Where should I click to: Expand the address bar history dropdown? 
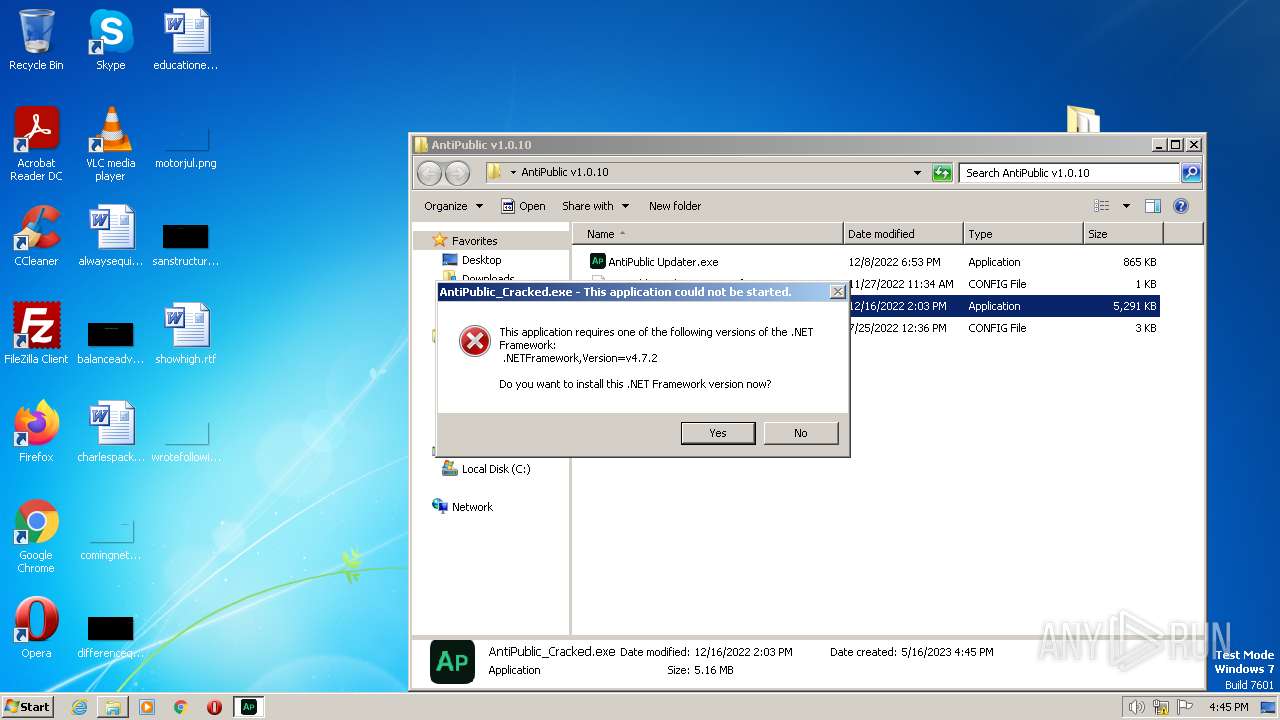918,173
